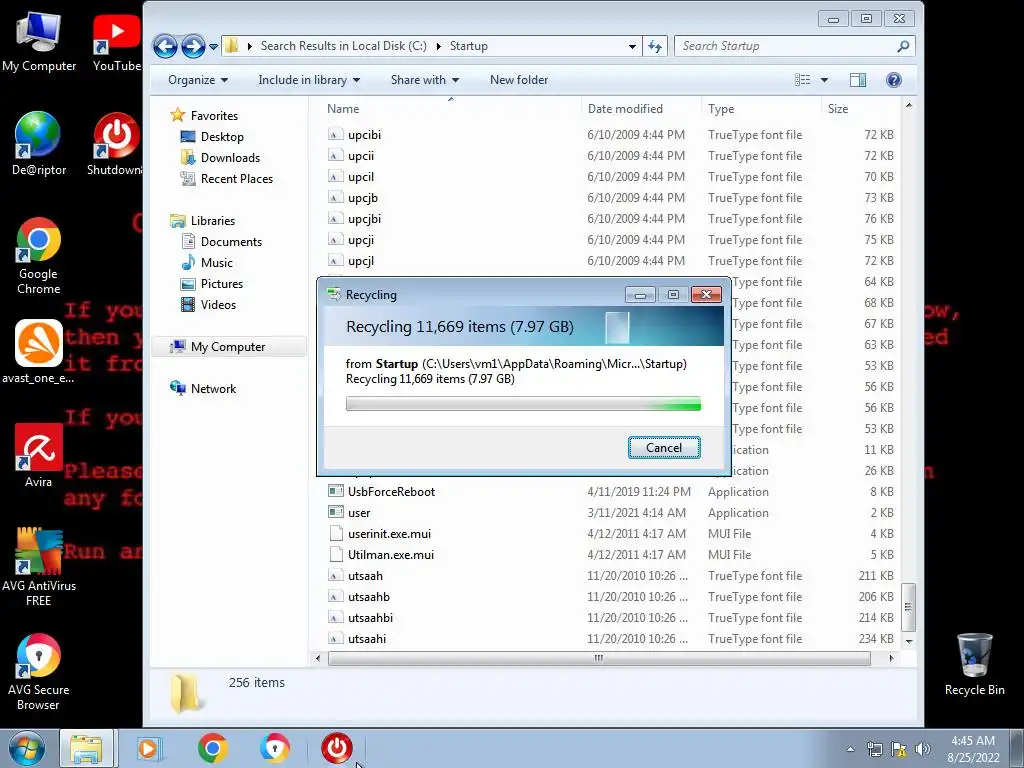
Task: Sort by the Type column header
Action: [x=761, y=109]
